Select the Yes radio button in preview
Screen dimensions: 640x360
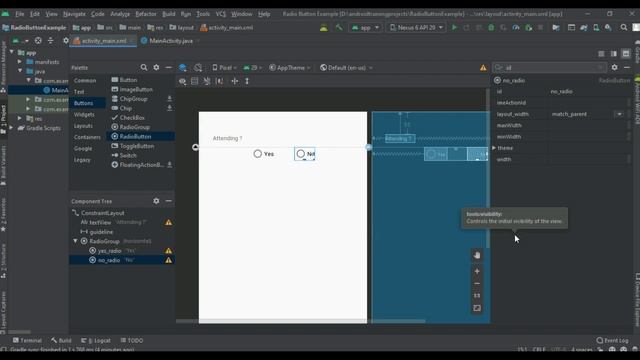[264, 154]
